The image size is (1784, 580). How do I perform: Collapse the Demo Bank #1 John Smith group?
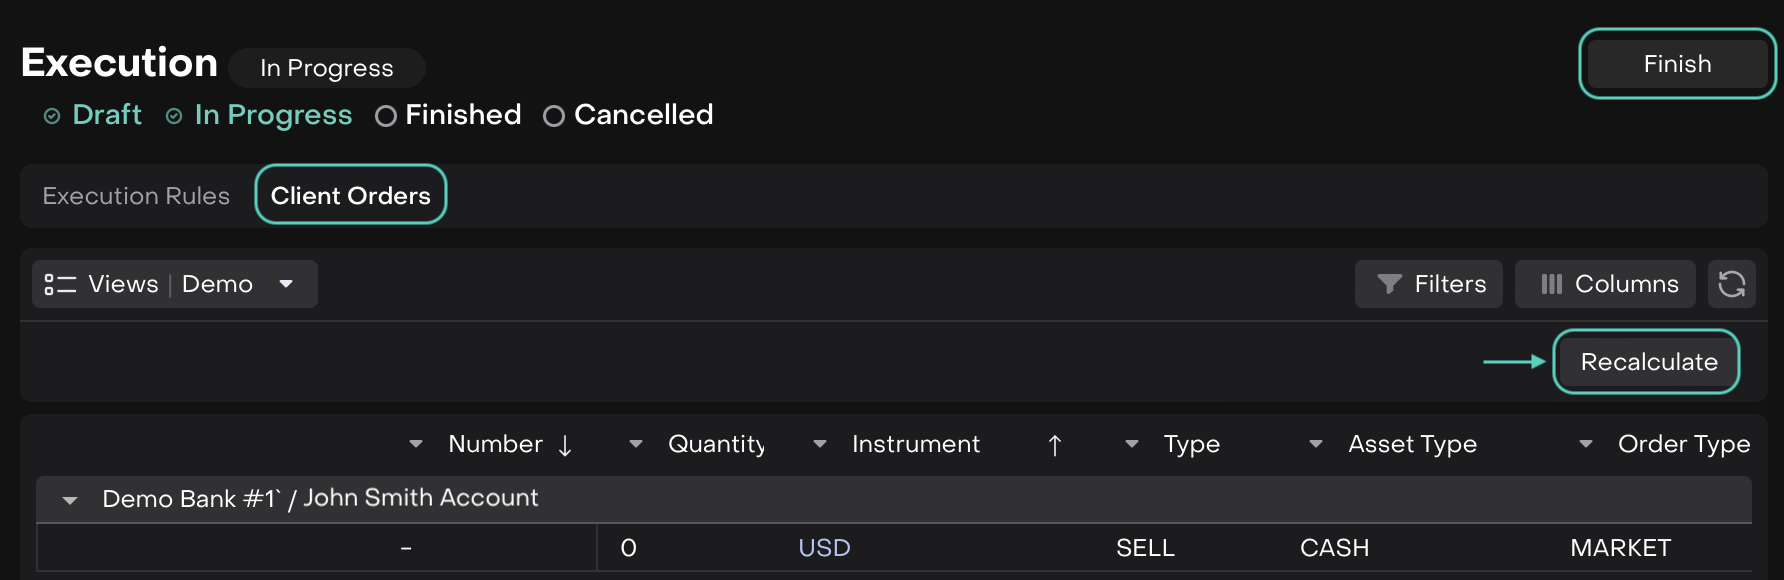(x=70, y=499)
